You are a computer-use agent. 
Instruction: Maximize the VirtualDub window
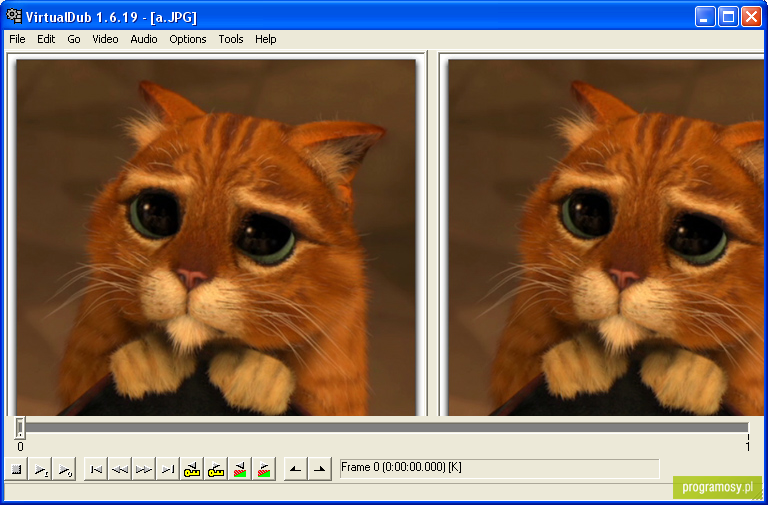point(728,17)
